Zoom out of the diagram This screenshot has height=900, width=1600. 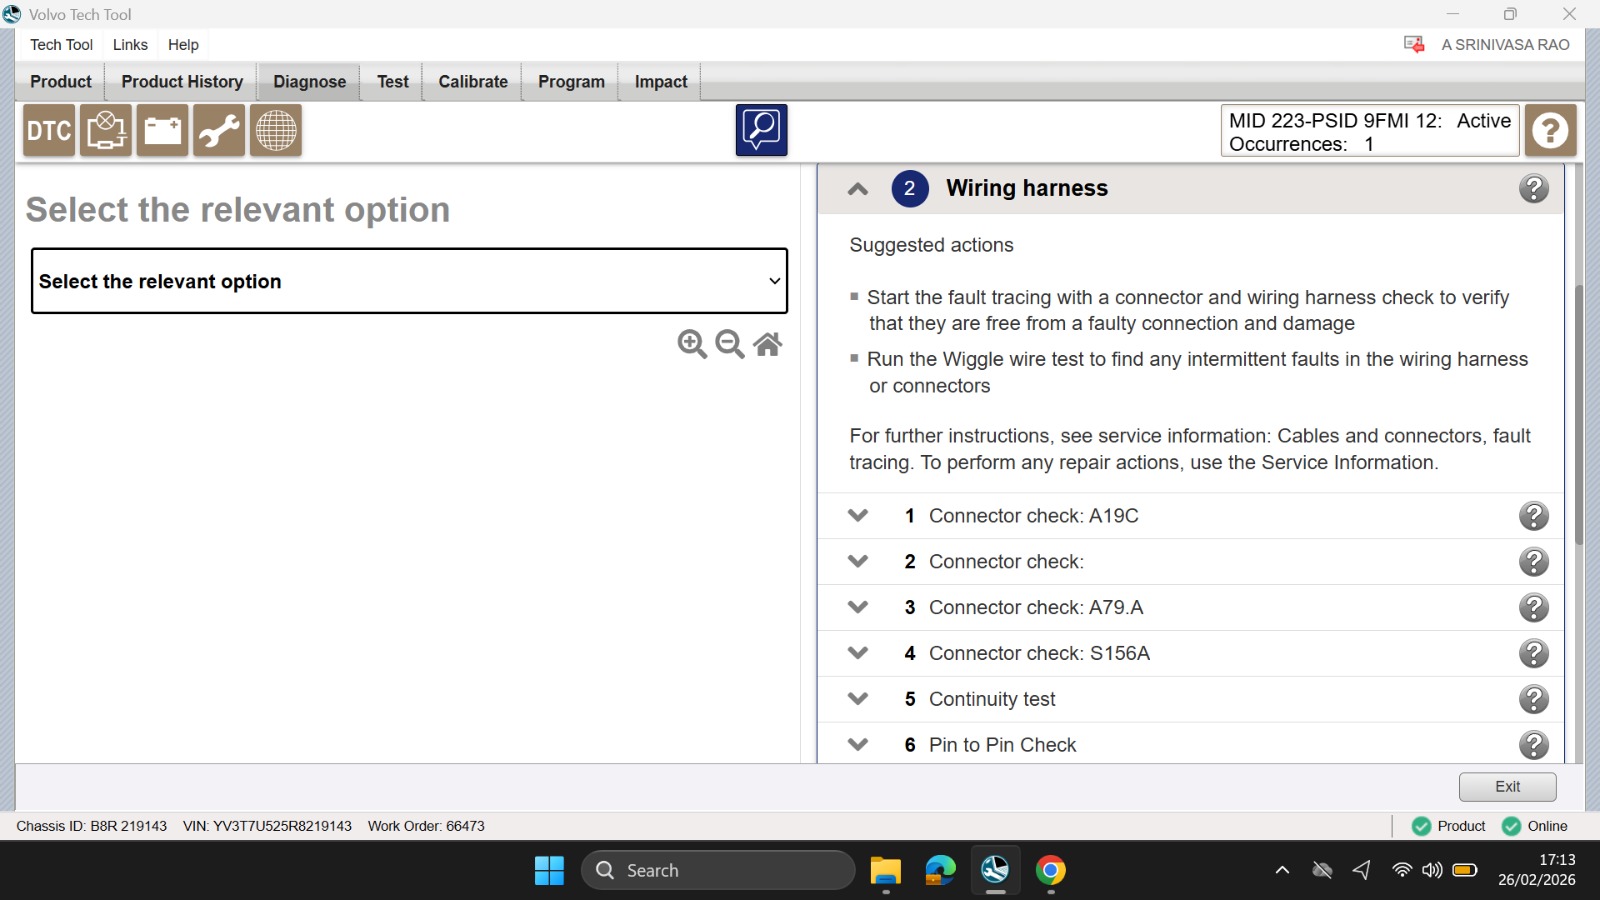[730, 344]
